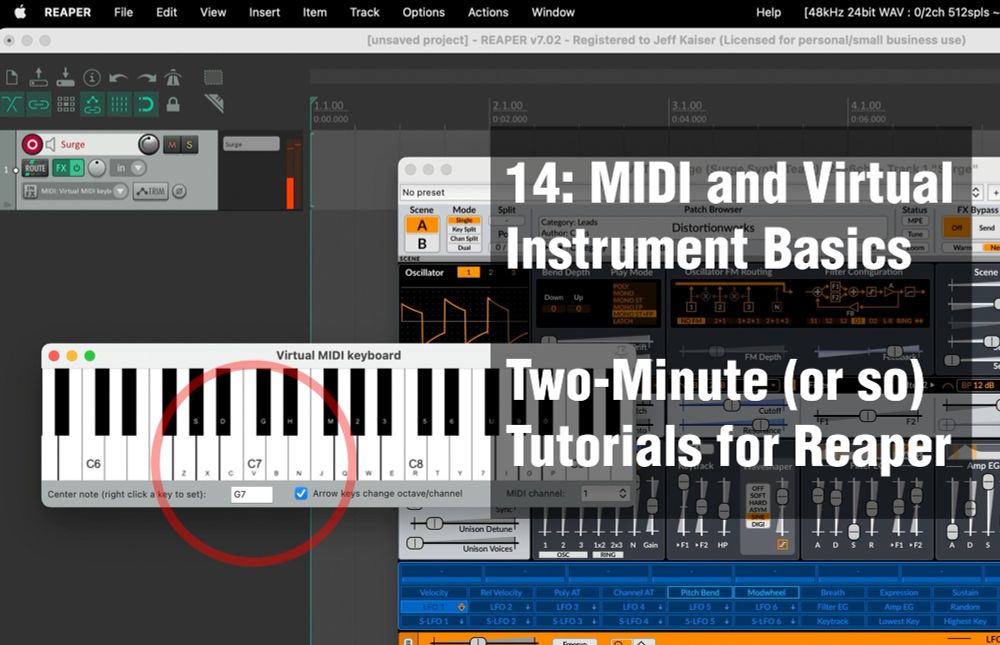
Task: Click the Surge track volume knob
Action: (x=149, y=145)
